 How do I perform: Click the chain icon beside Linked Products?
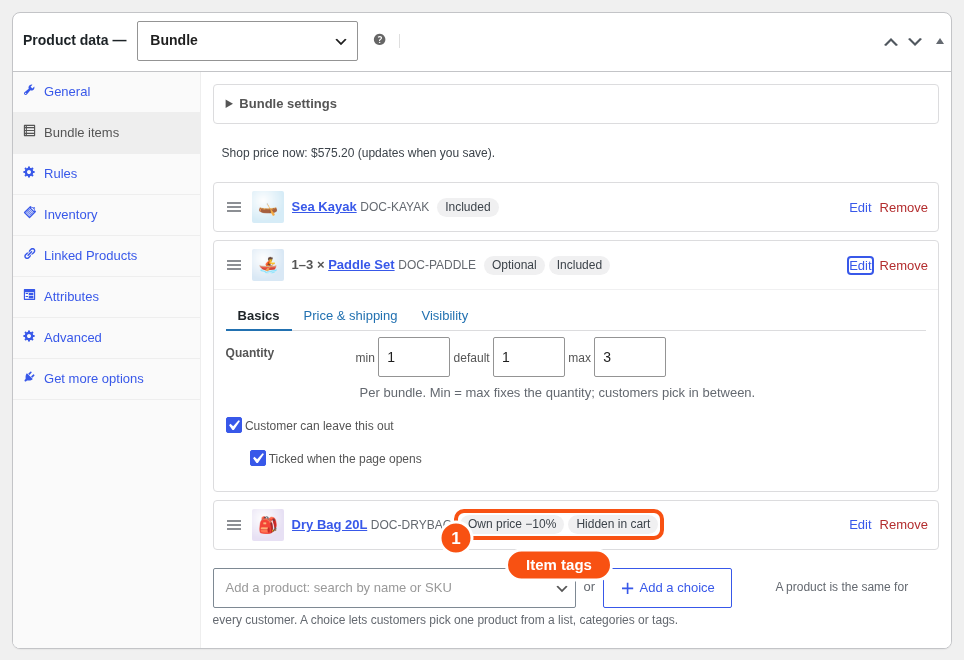[29, 254]
